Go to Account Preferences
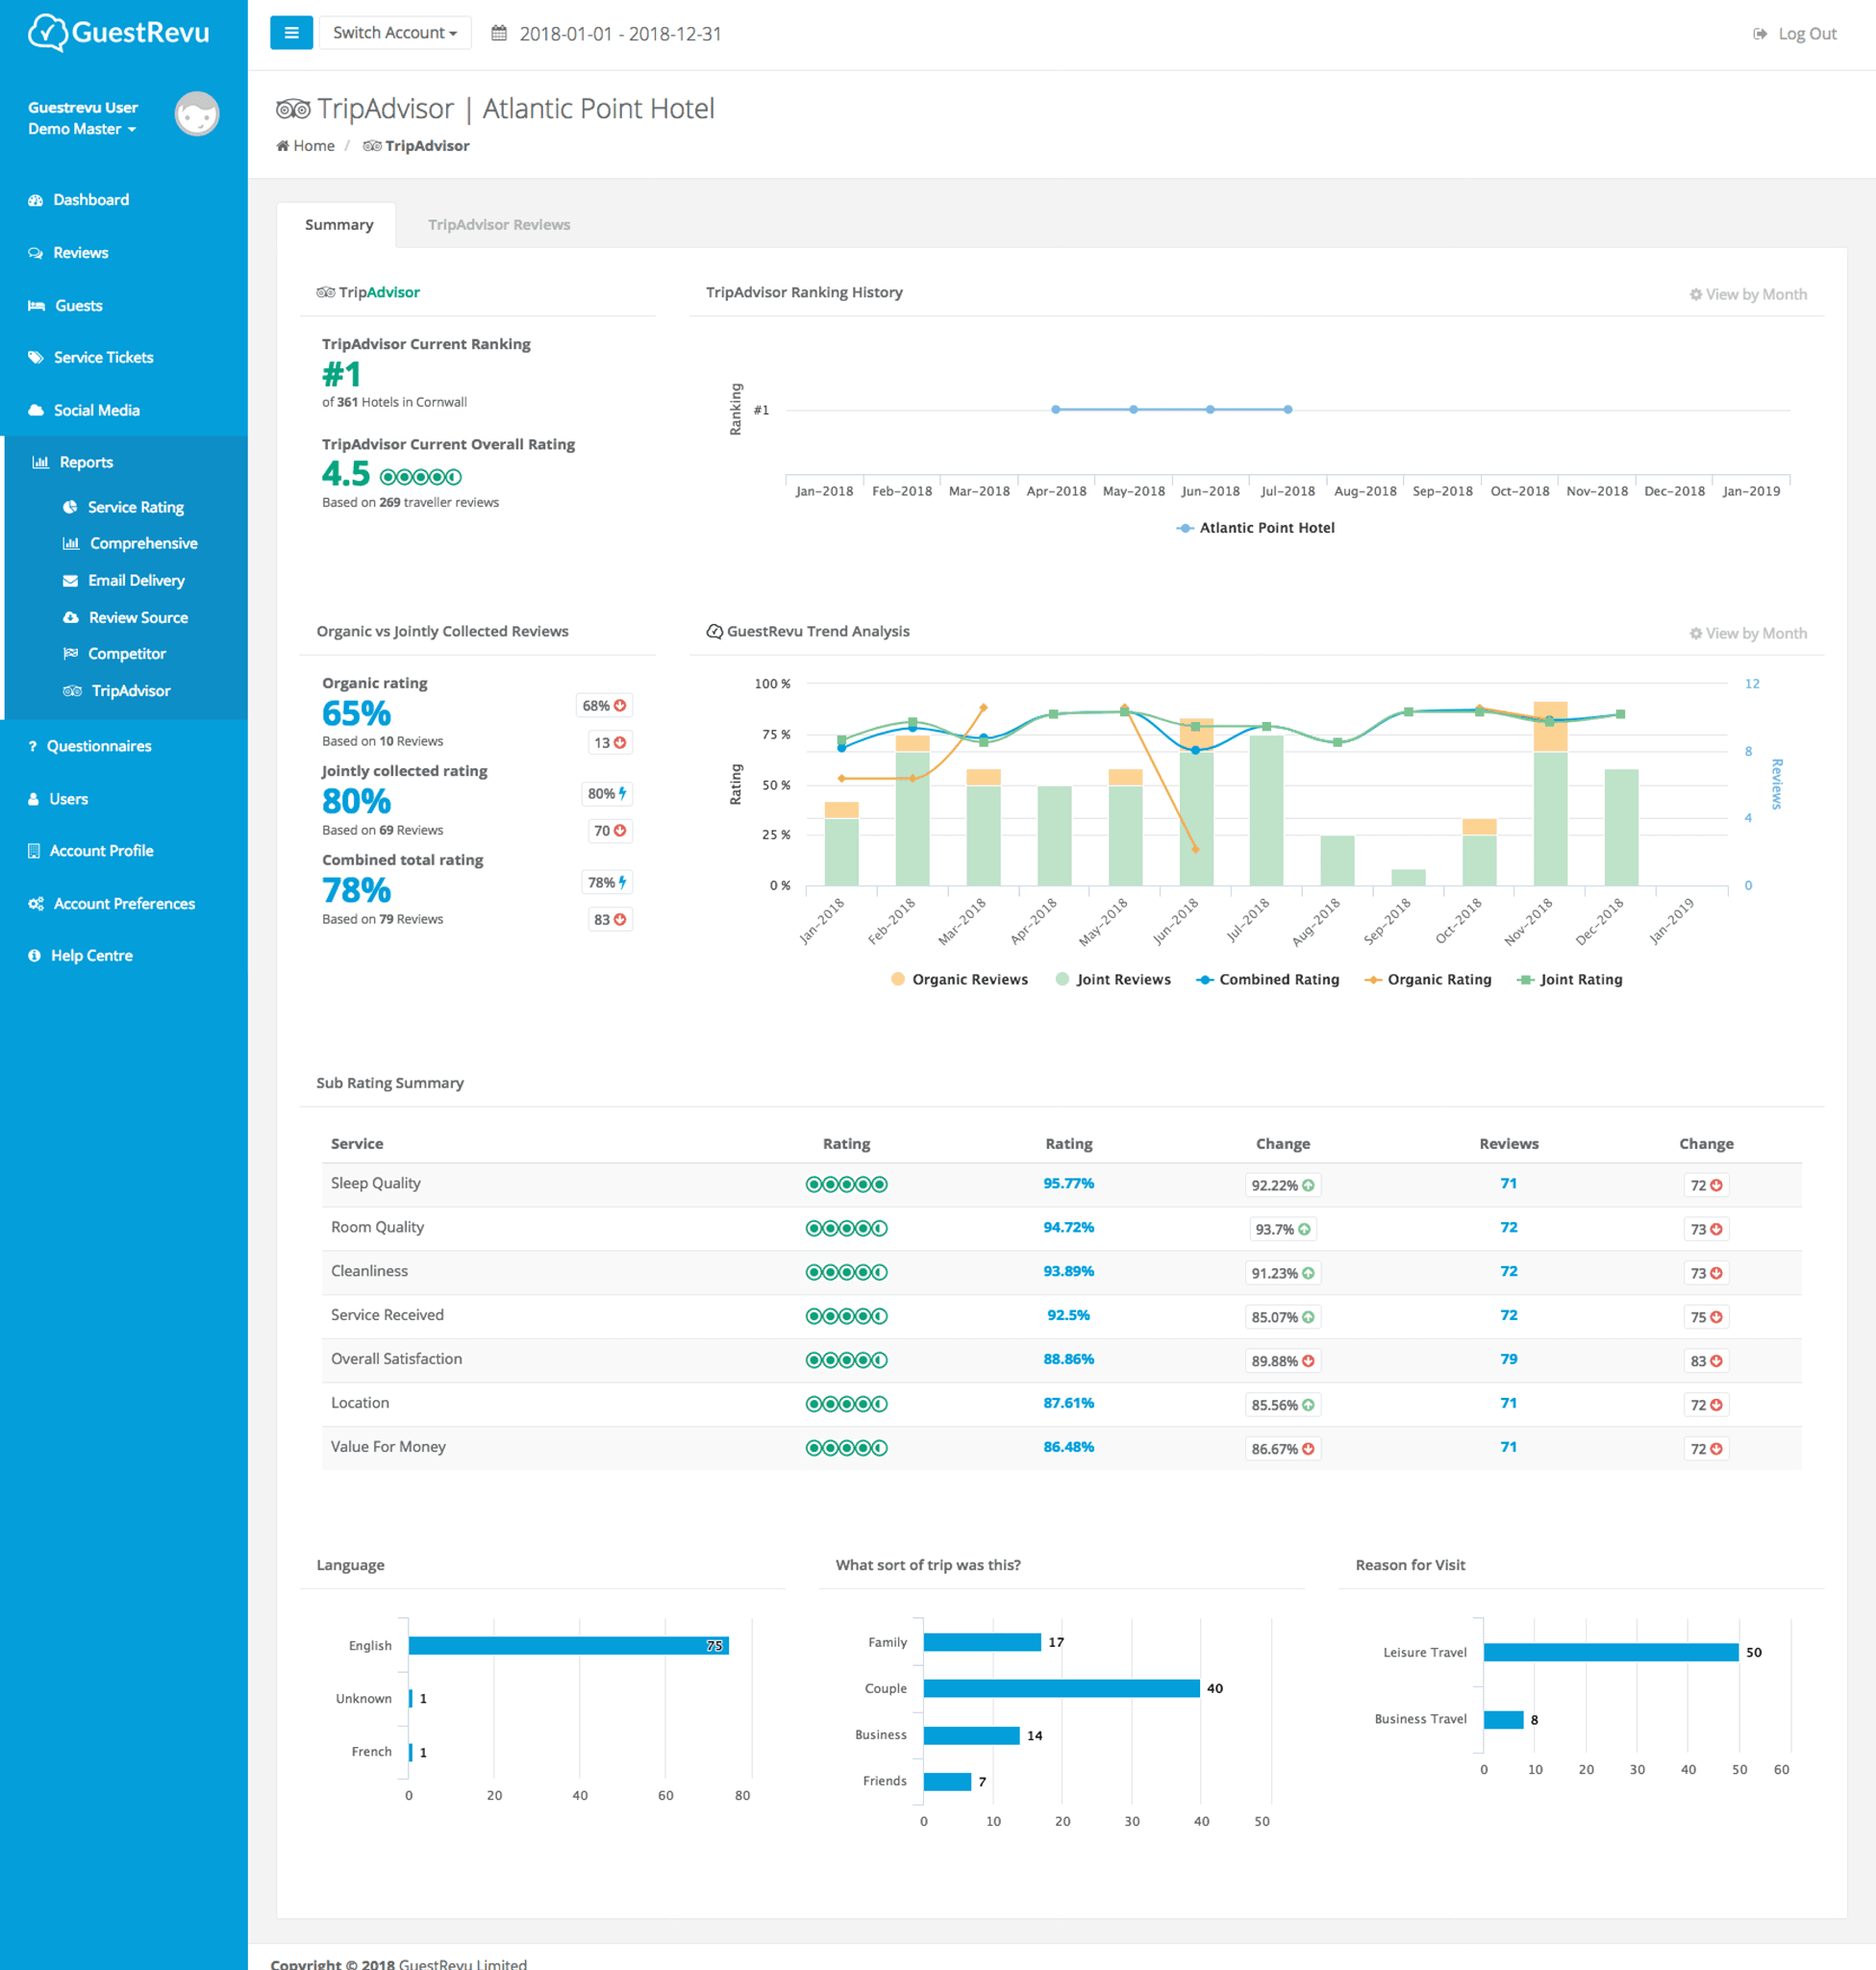 [124, 903]
